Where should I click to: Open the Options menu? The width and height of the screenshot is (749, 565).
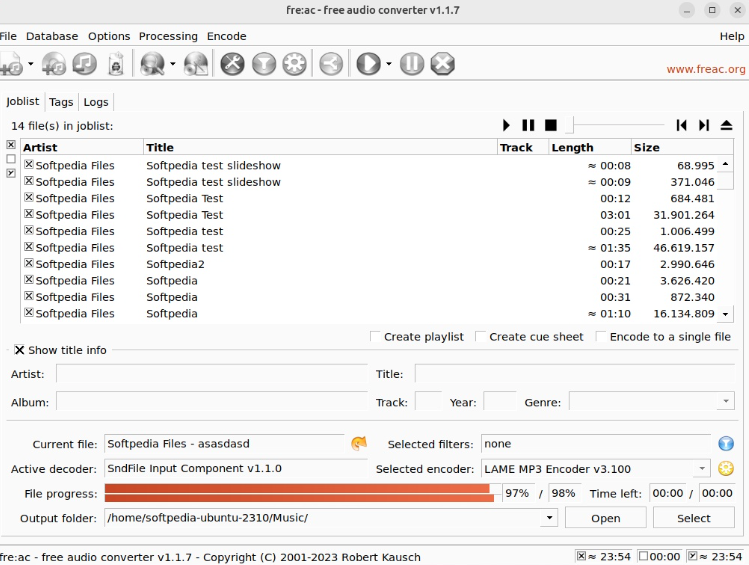pyautogui.click(x=109, y=36)
